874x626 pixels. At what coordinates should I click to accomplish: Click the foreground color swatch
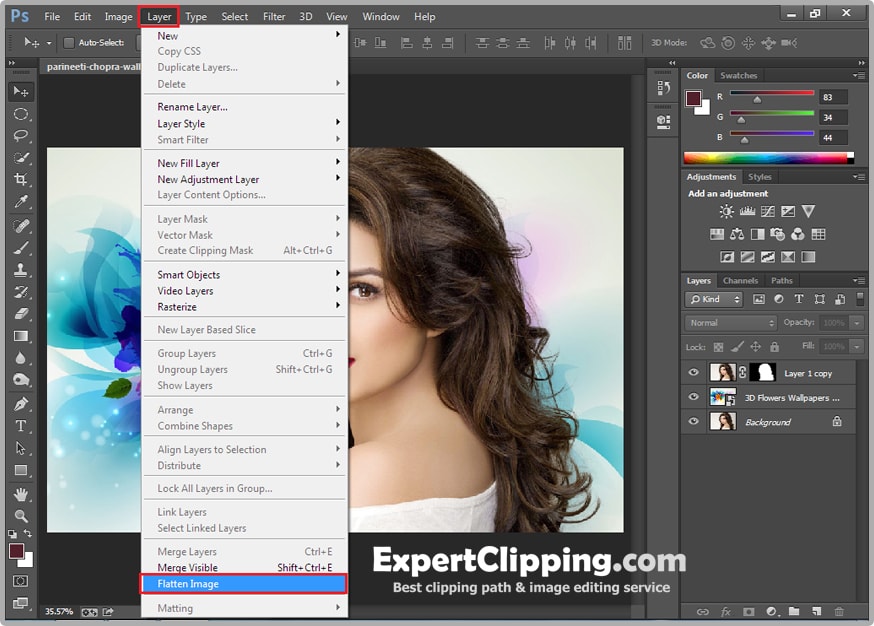(18, 549)
